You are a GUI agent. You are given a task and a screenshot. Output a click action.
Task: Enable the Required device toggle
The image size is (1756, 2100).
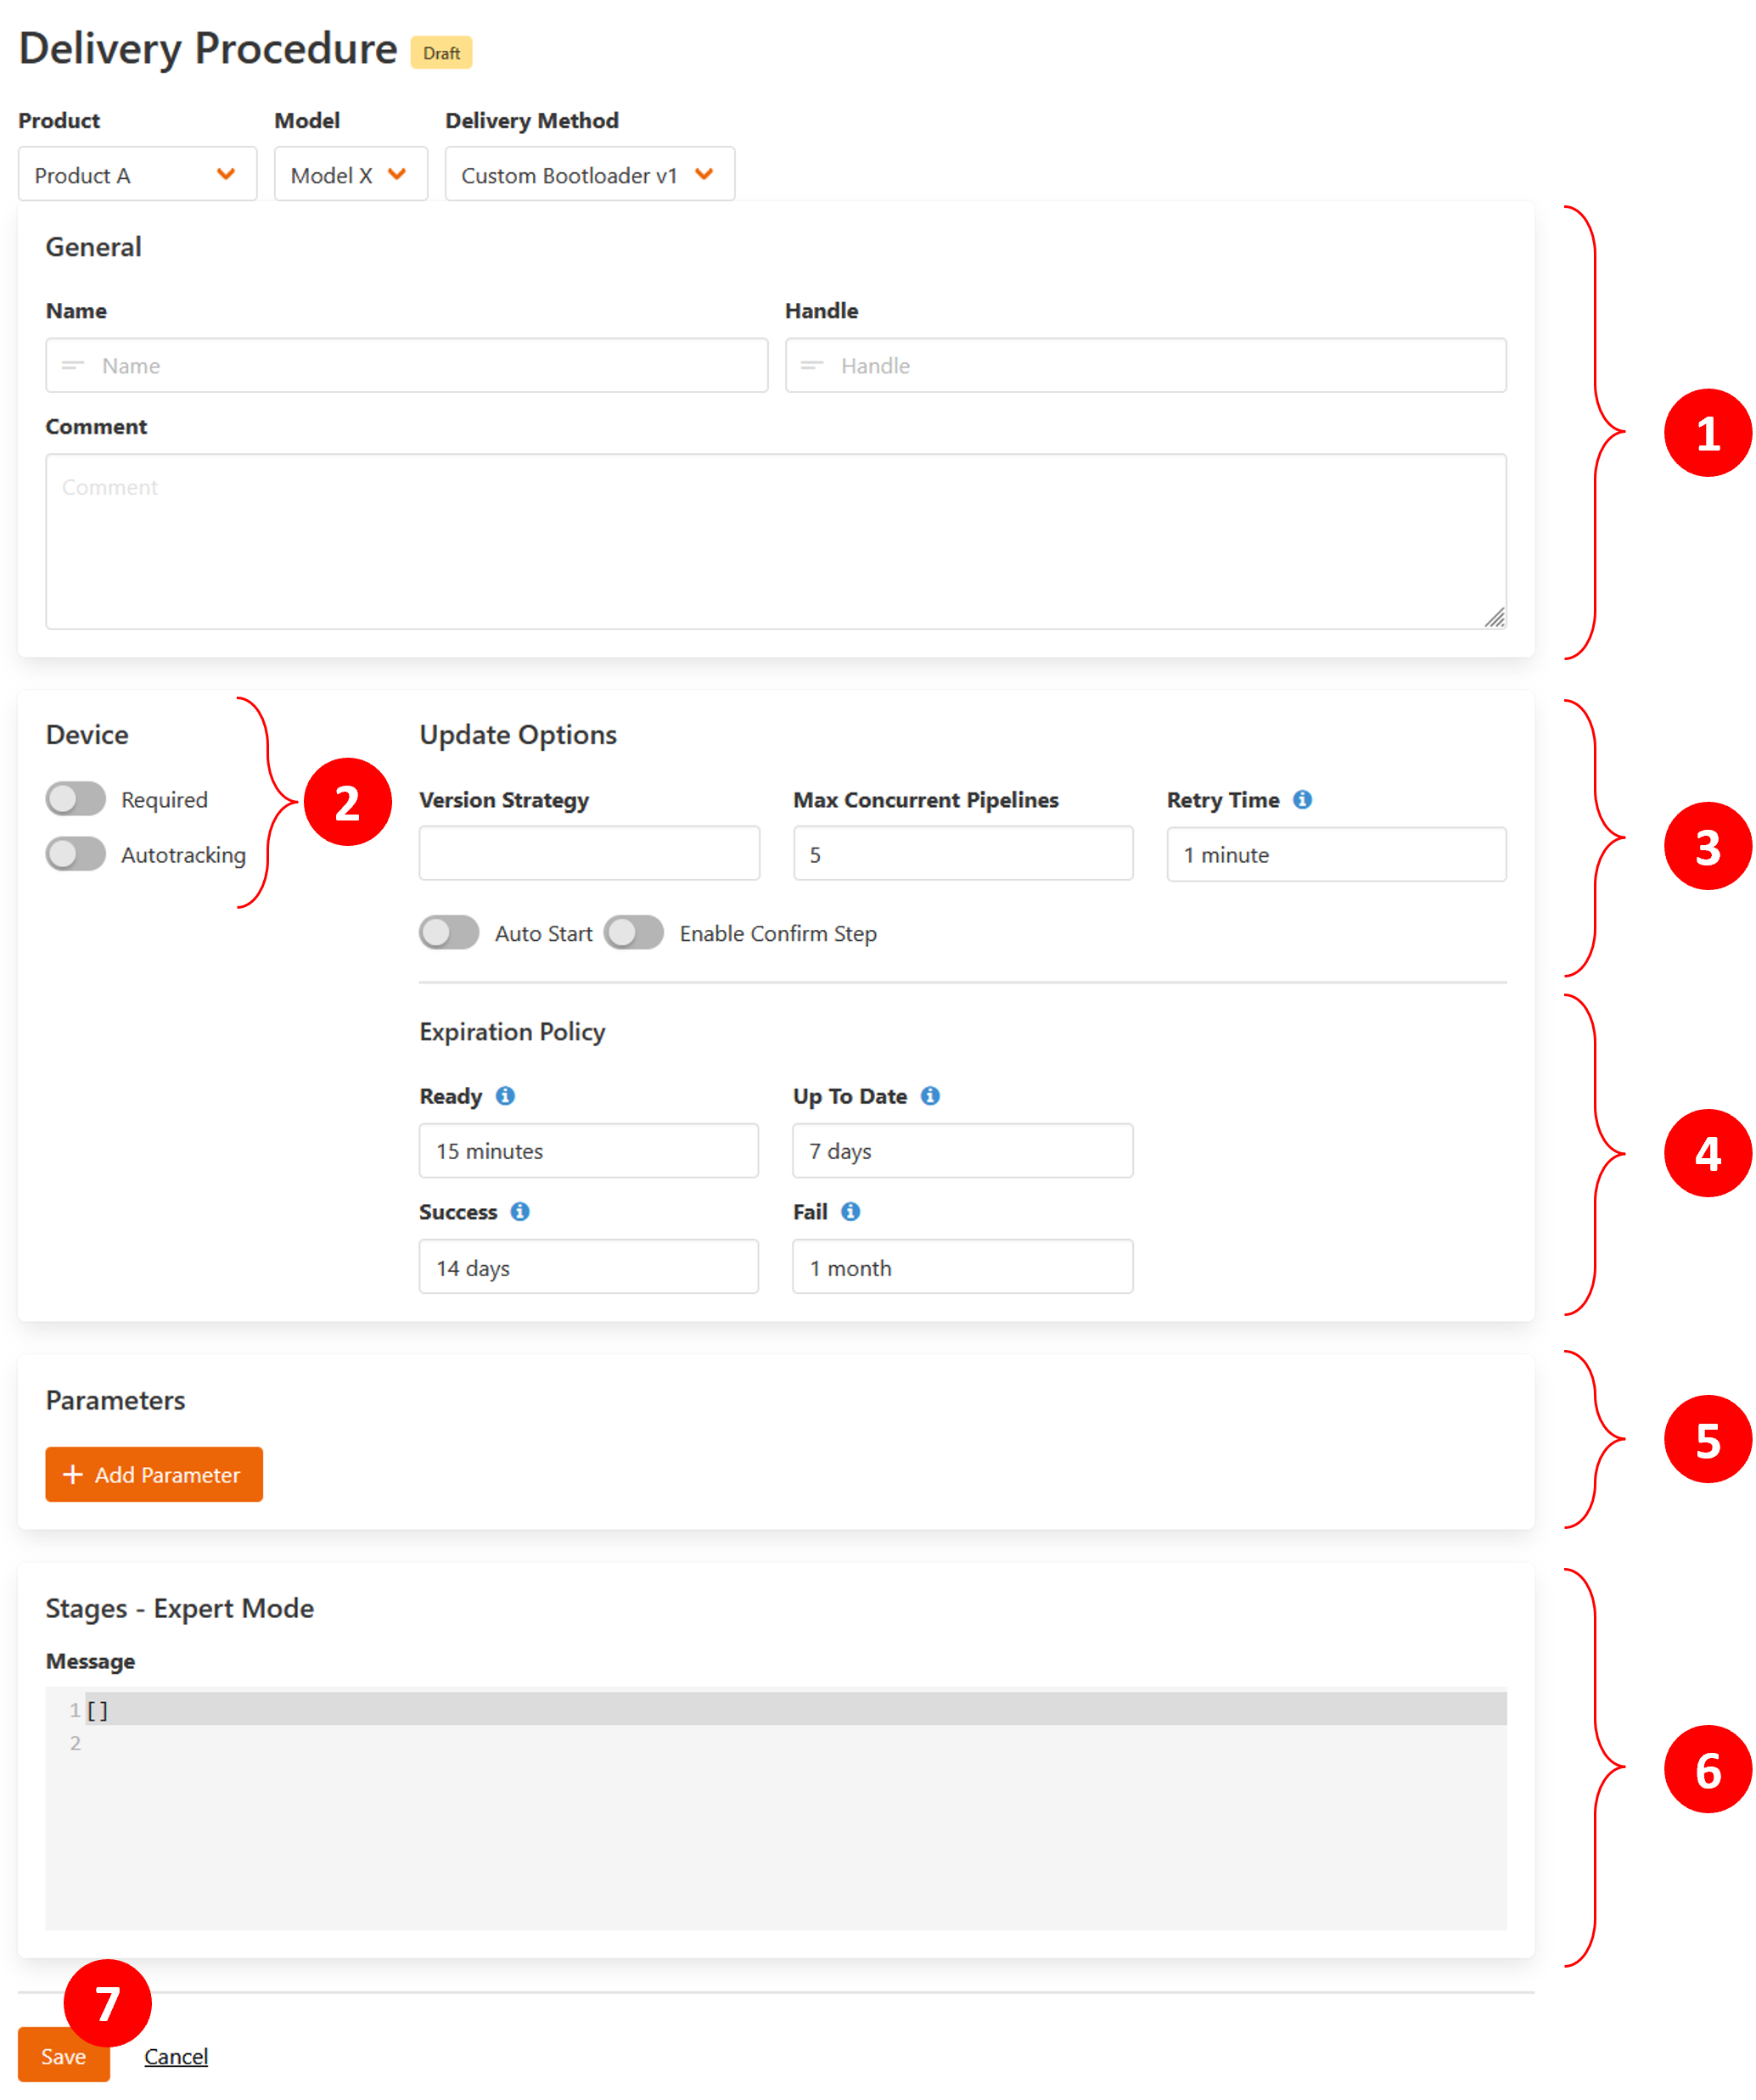[75, 799]
